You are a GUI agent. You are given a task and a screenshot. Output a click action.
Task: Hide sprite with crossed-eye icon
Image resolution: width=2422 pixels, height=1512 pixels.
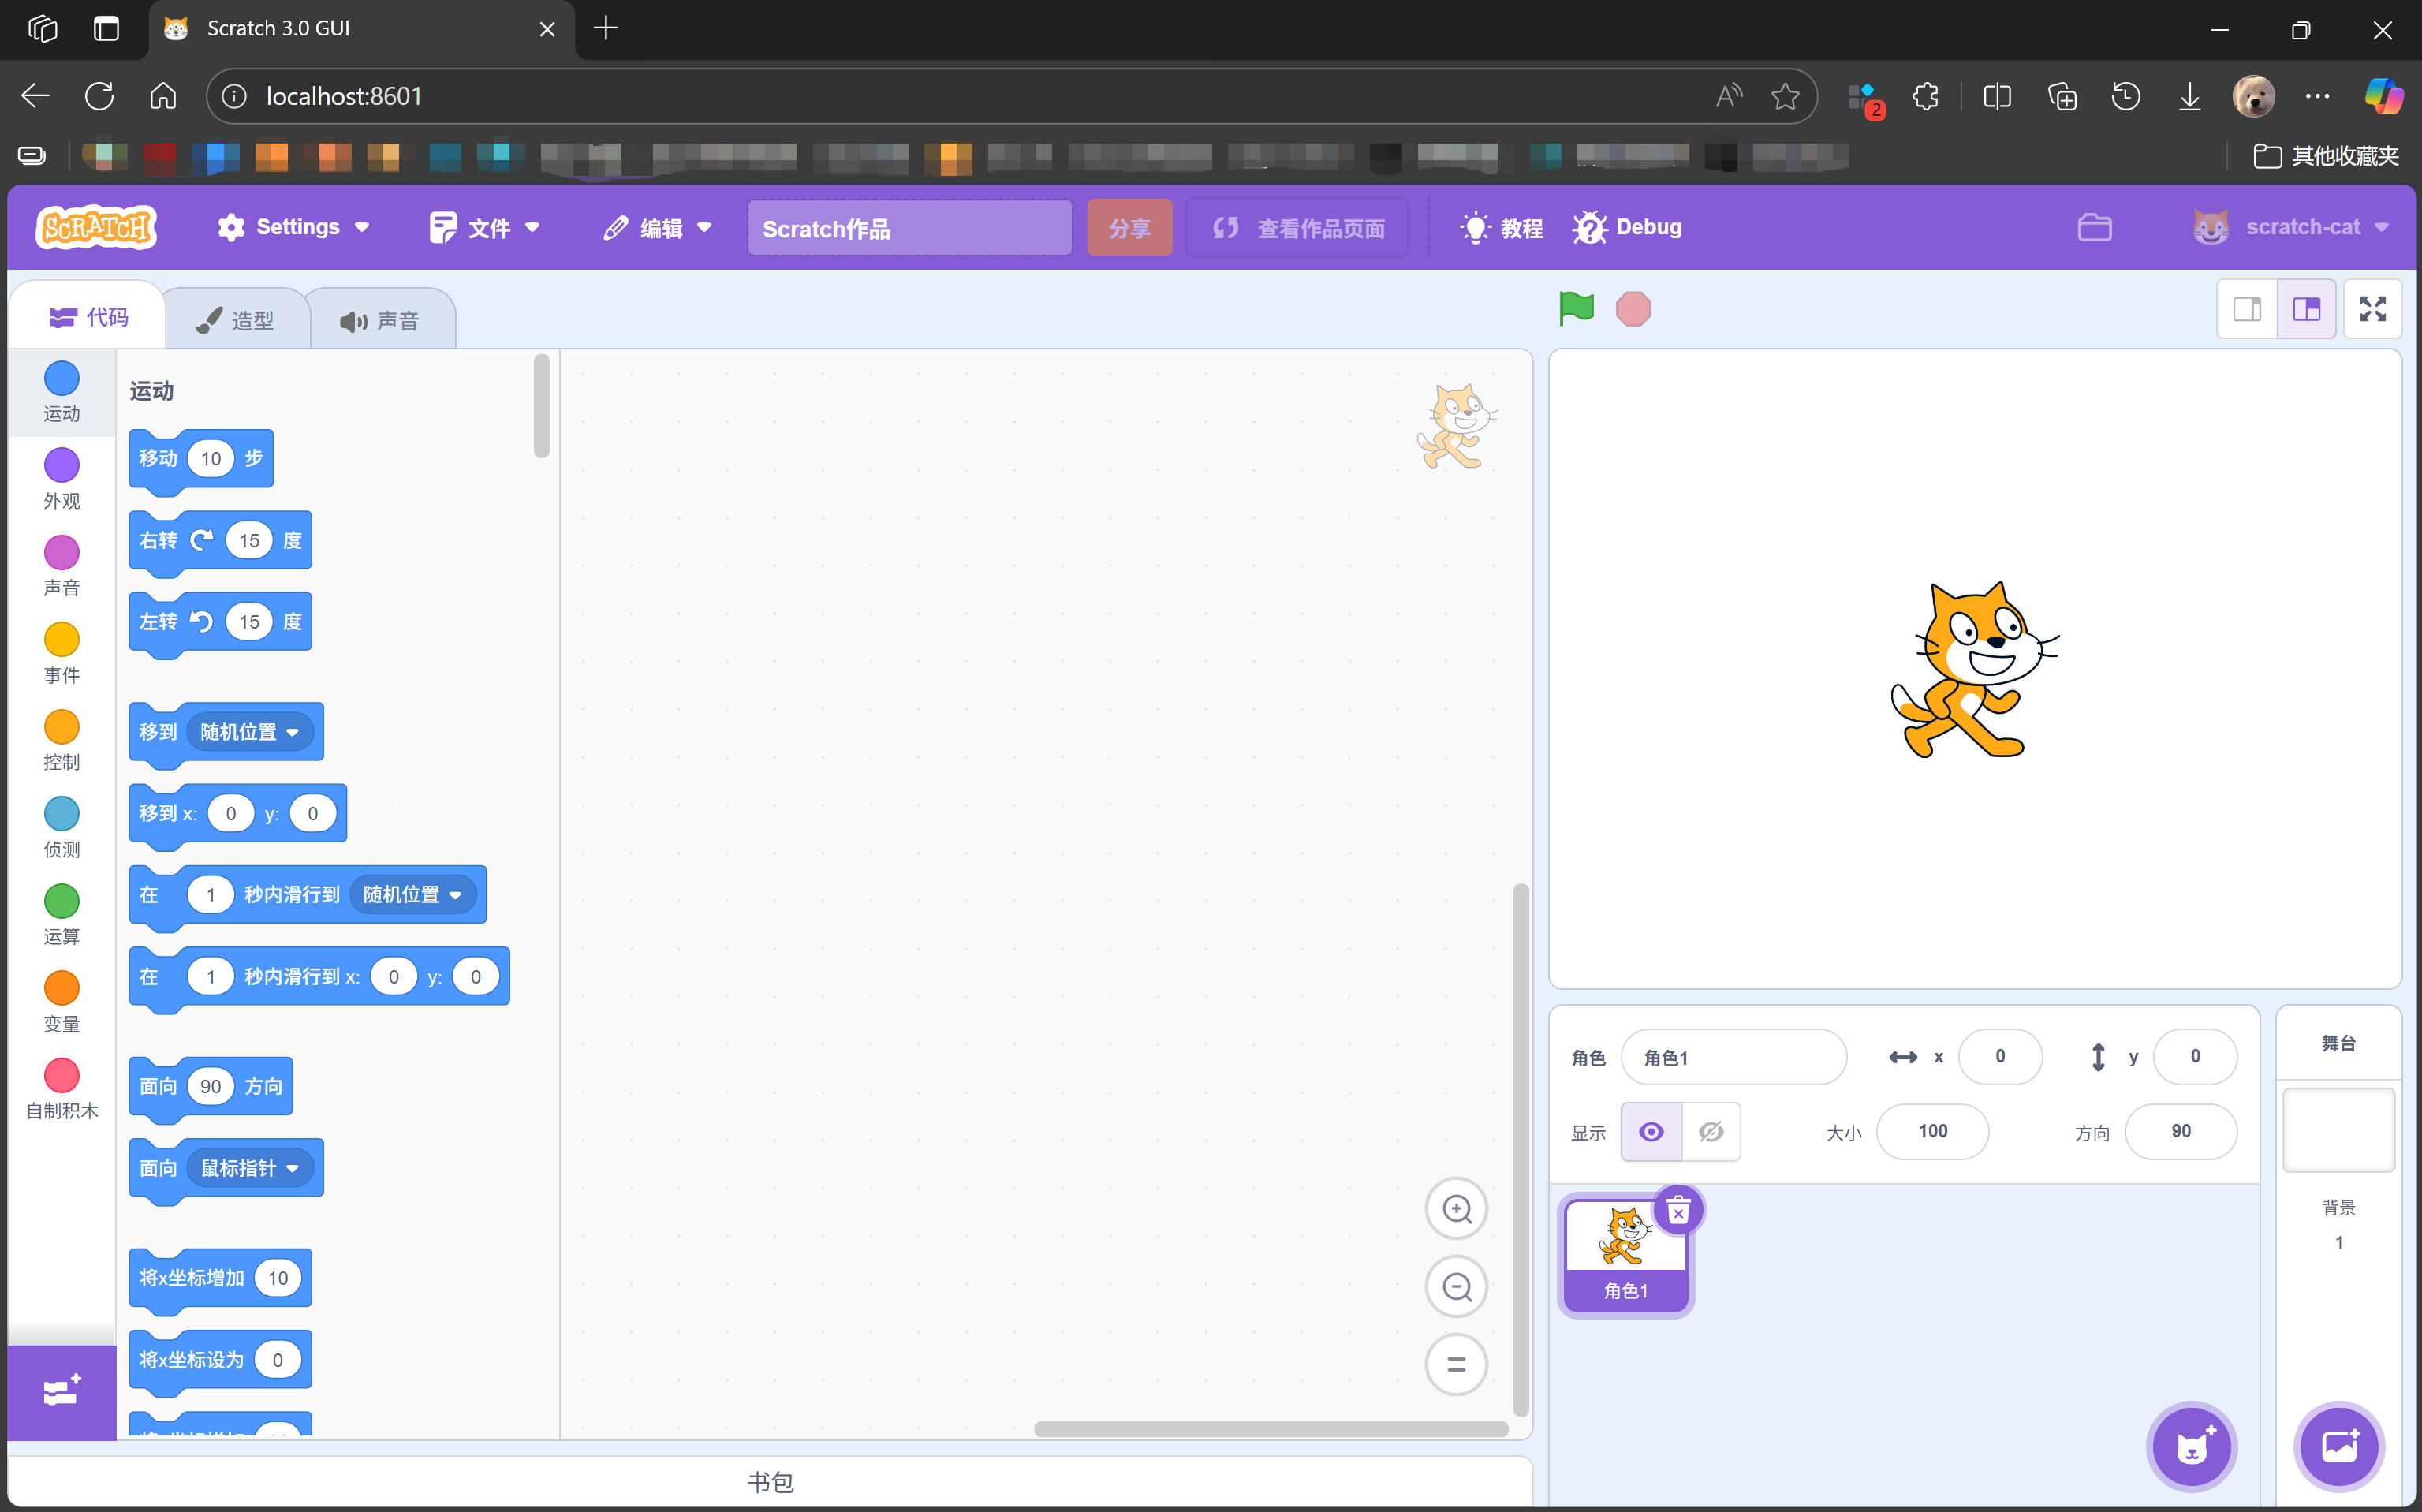tap(1711, 1131)
